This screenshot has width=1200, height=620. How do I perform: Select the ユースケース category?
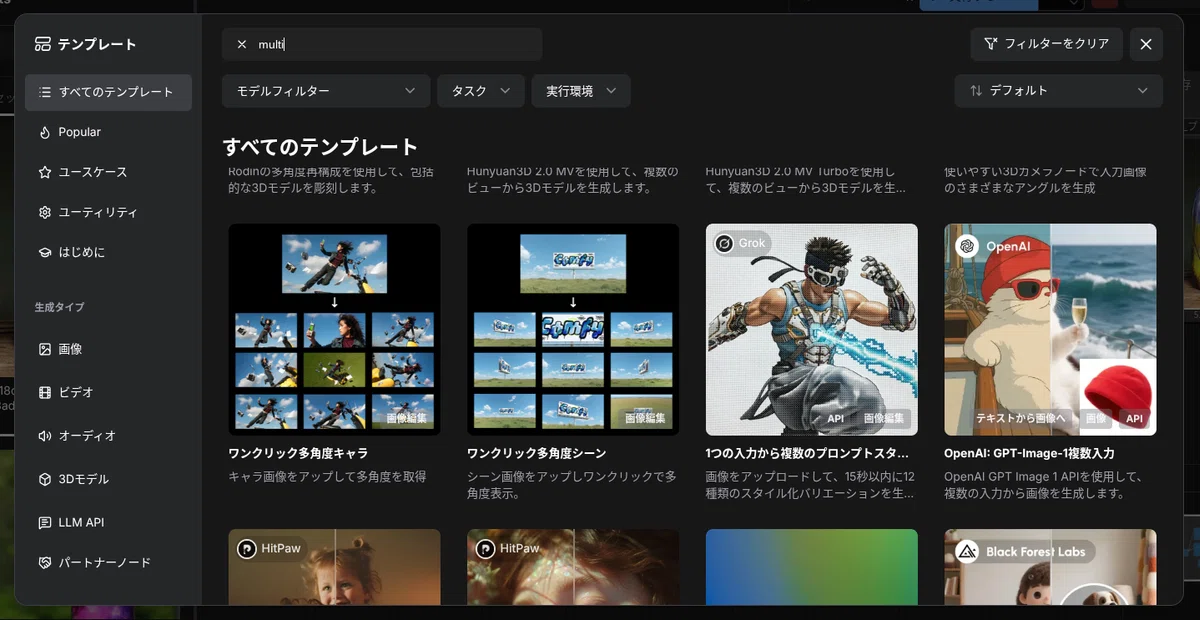(x=108, y=172)
